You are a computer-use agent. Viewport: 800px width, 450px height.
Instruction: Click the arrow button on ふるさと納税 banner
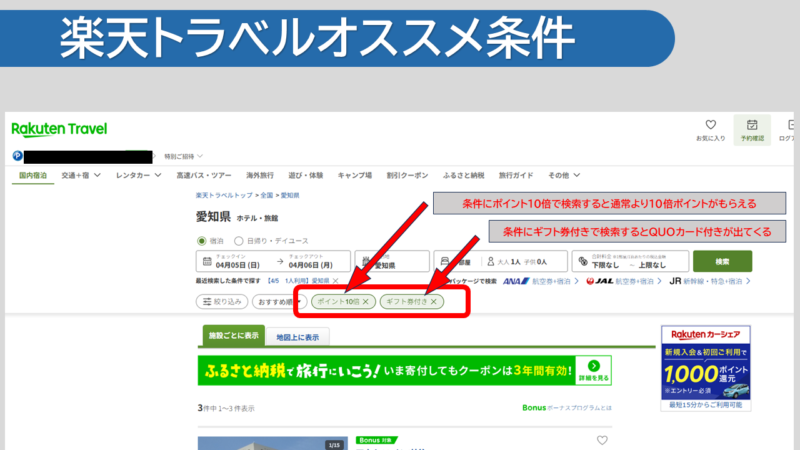click(x=593, y=366)
